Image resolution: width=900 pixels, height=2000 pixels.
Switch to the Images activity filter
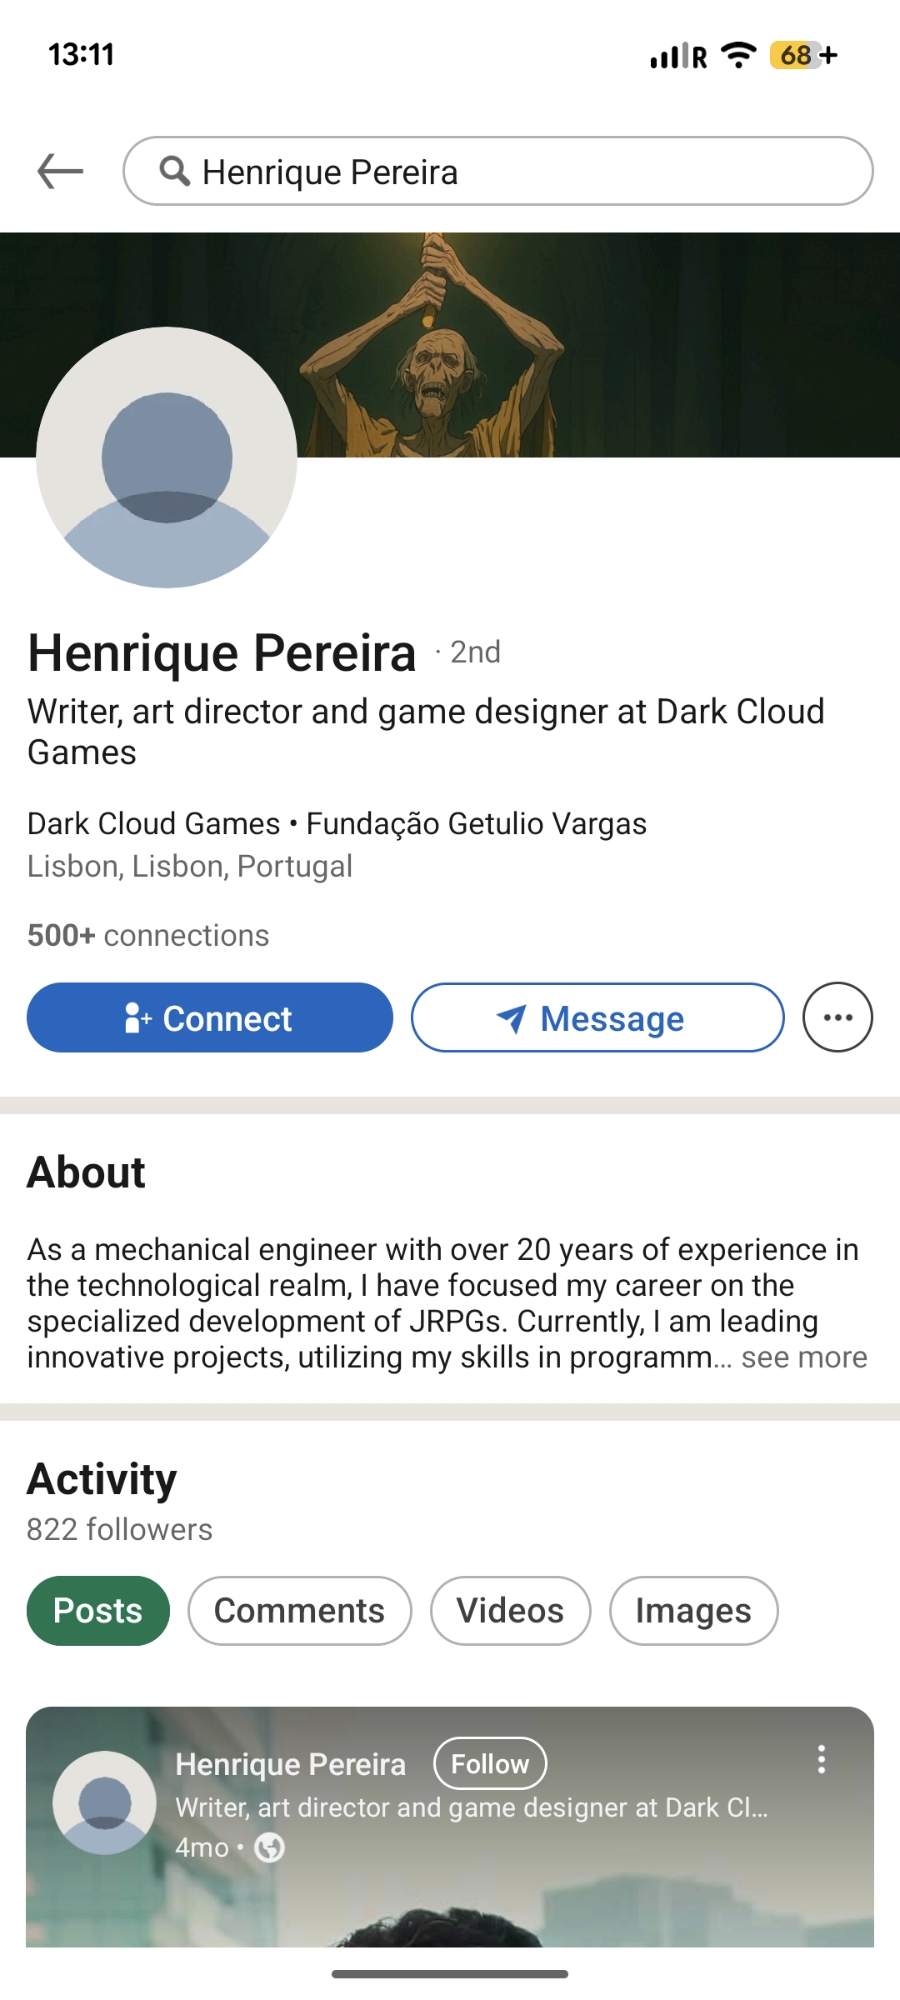tap(693, 1610)
